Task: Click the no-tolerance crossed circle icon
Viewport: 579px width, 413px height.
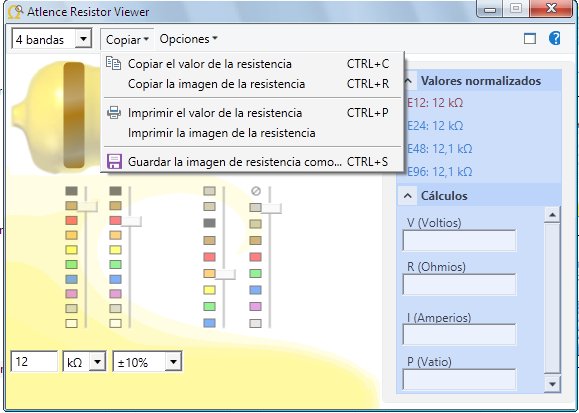Action: click(256, 191)
